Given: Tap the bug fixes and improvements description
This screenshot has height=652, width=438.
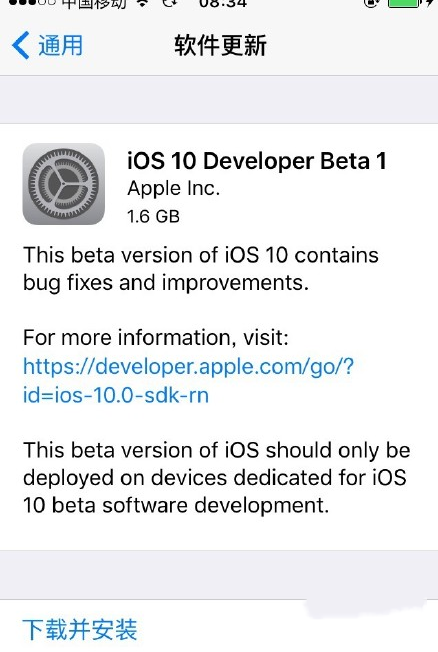Looking at the screenshot, I should pyautogui.click(x=201, y=269).
